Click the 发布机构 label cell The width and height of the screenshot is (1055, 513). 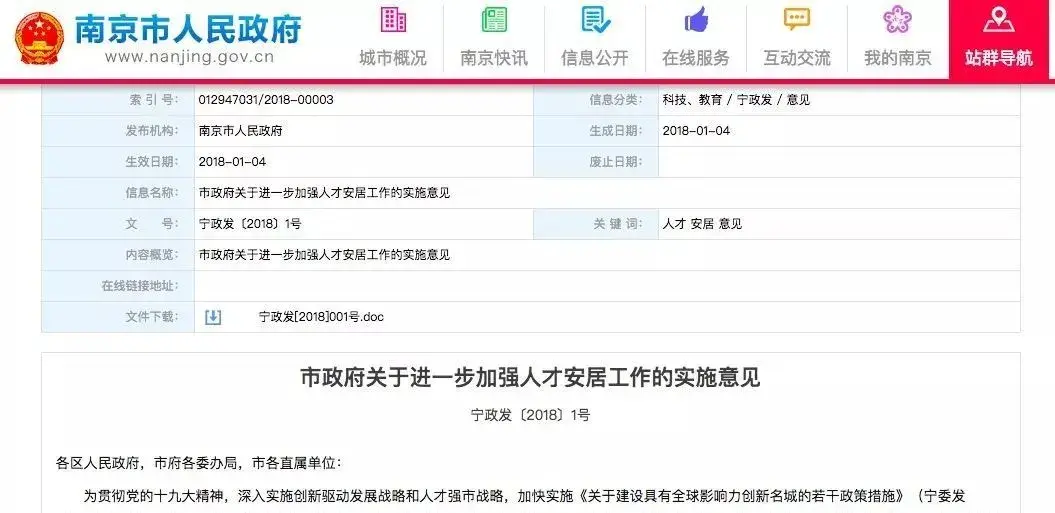[x=118, y=131]
